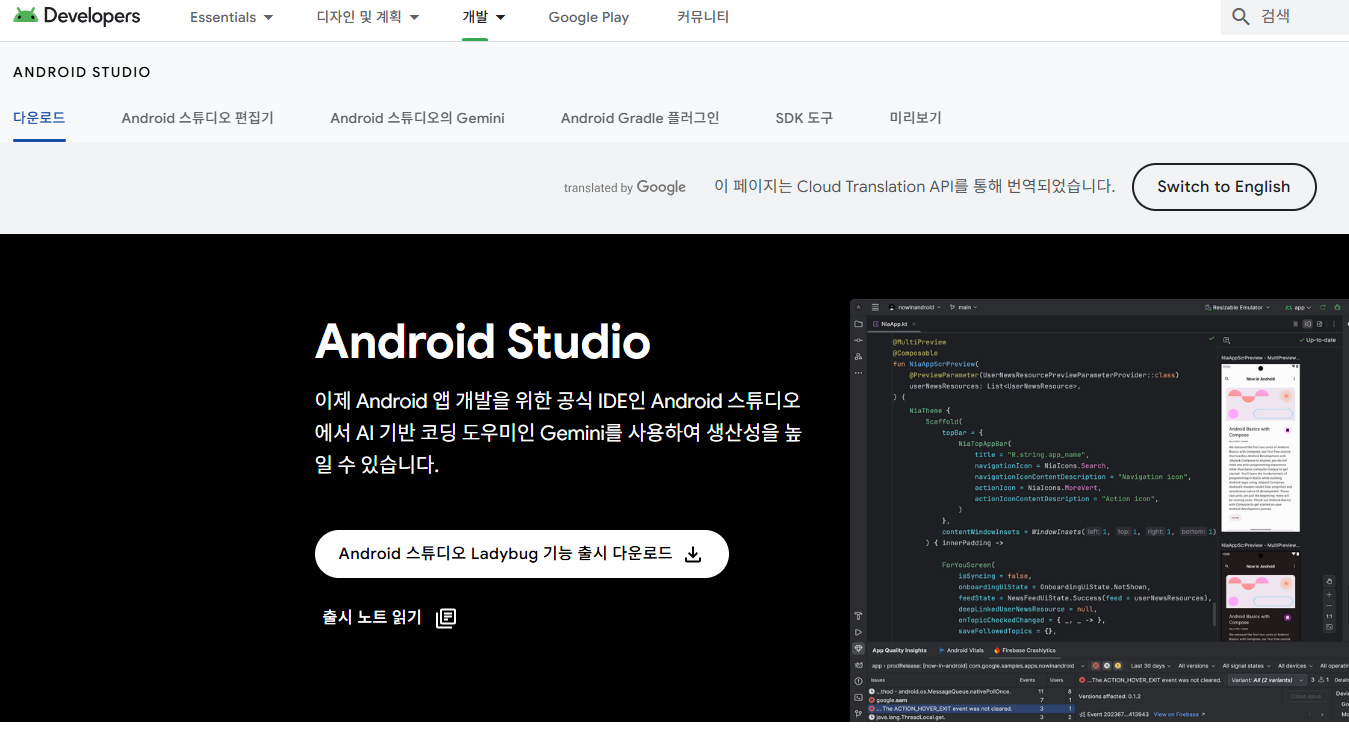Open the 커뮤니티 nav item
This screenshot has width=1349, height=755.
coord(703,18)
